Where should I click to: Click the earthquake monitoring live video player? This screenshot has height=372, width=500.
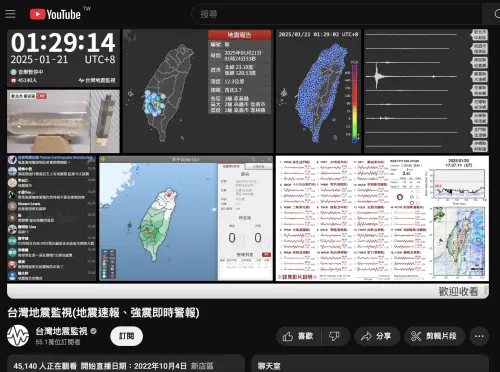coord(248,163)
